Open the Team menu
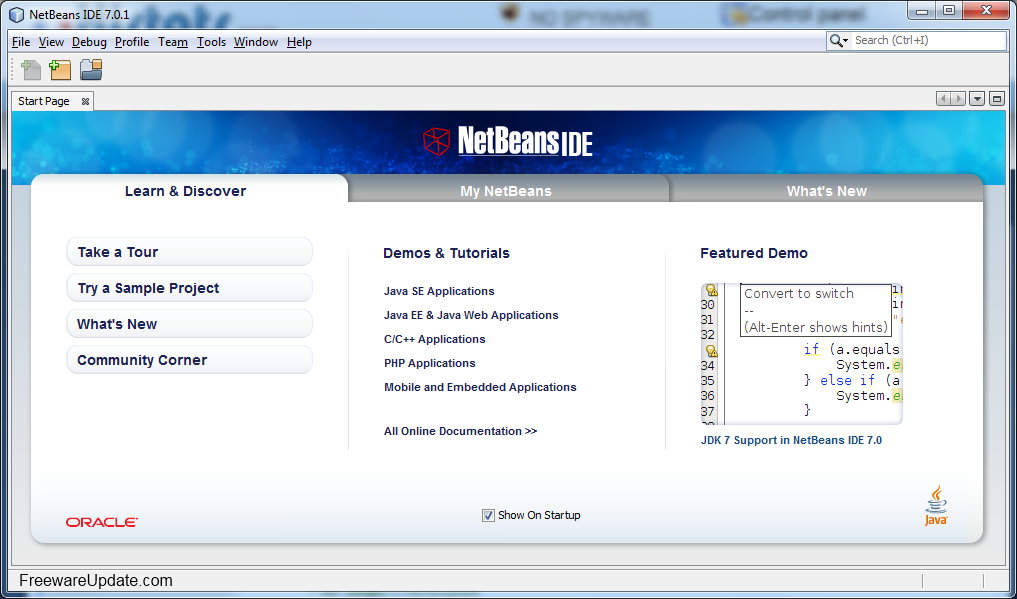 (173, 42)
